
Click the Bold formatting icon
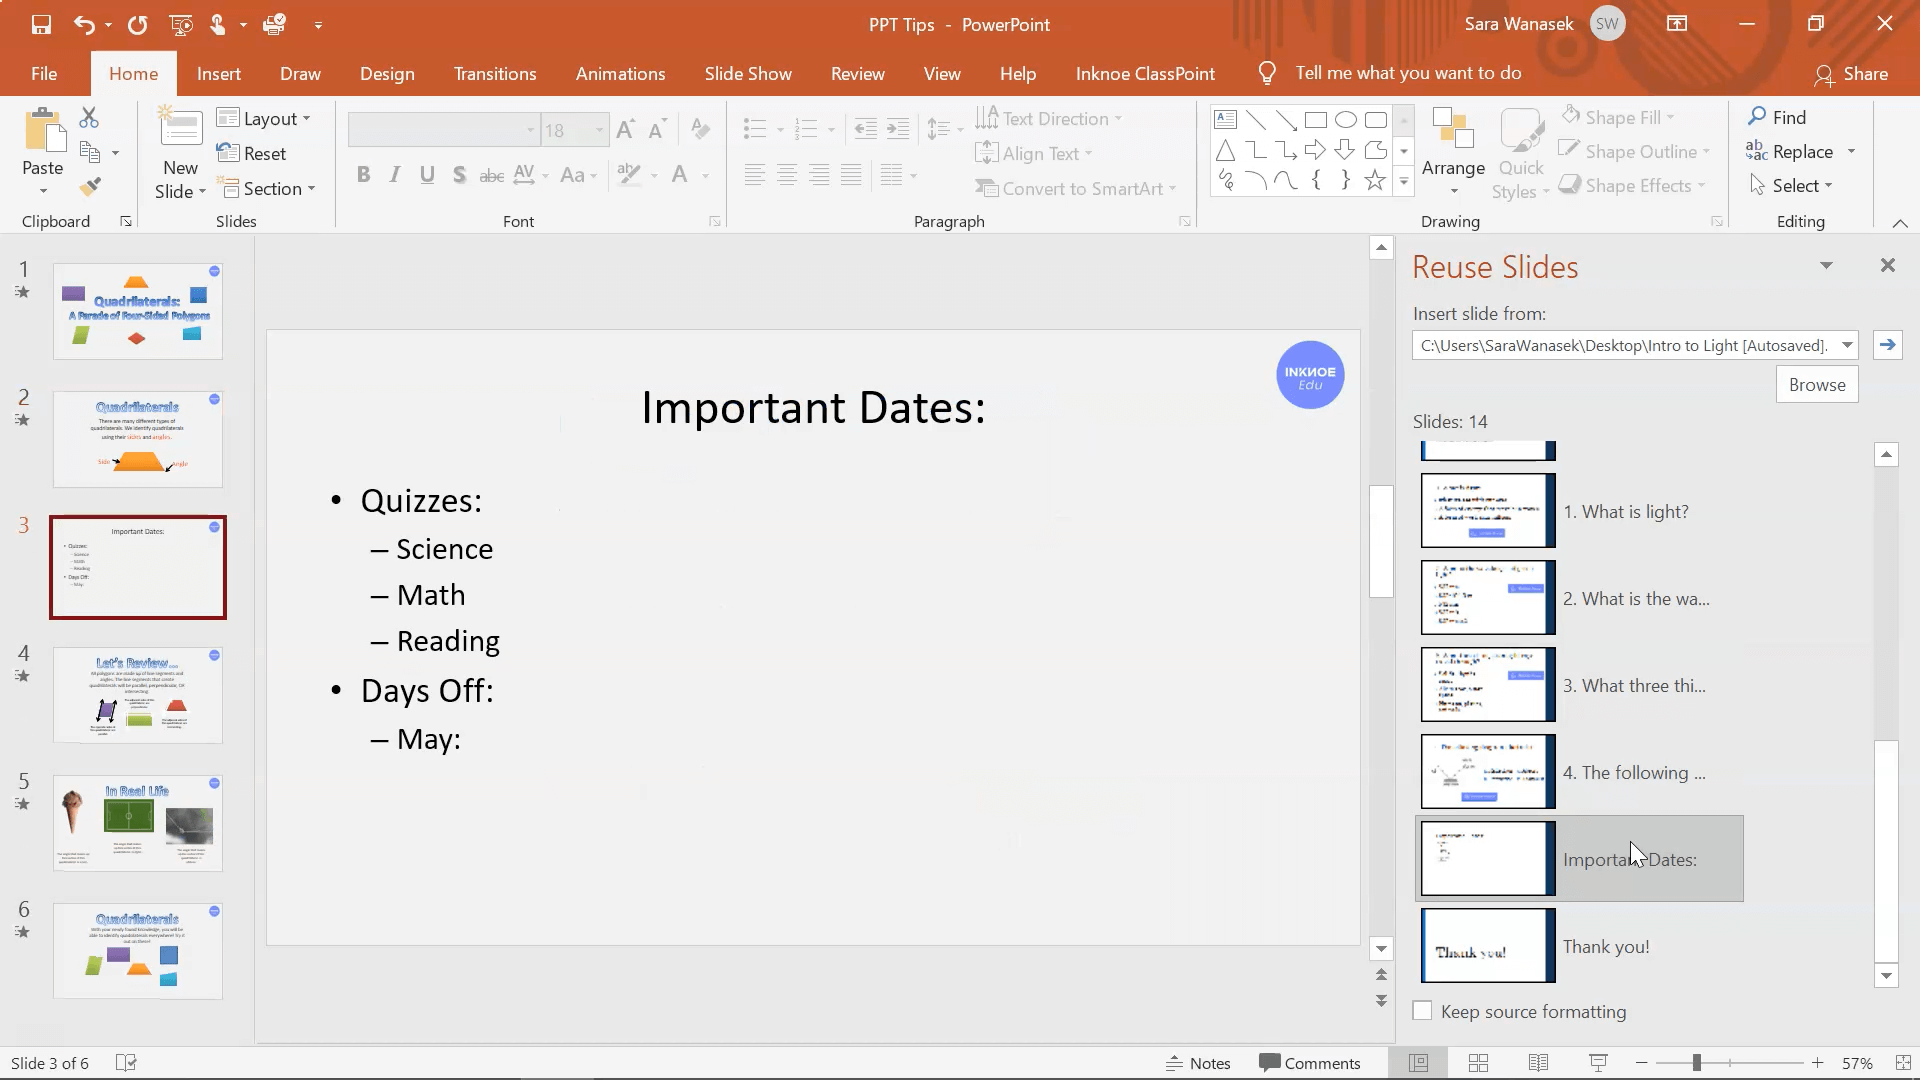tap(364, 173)
